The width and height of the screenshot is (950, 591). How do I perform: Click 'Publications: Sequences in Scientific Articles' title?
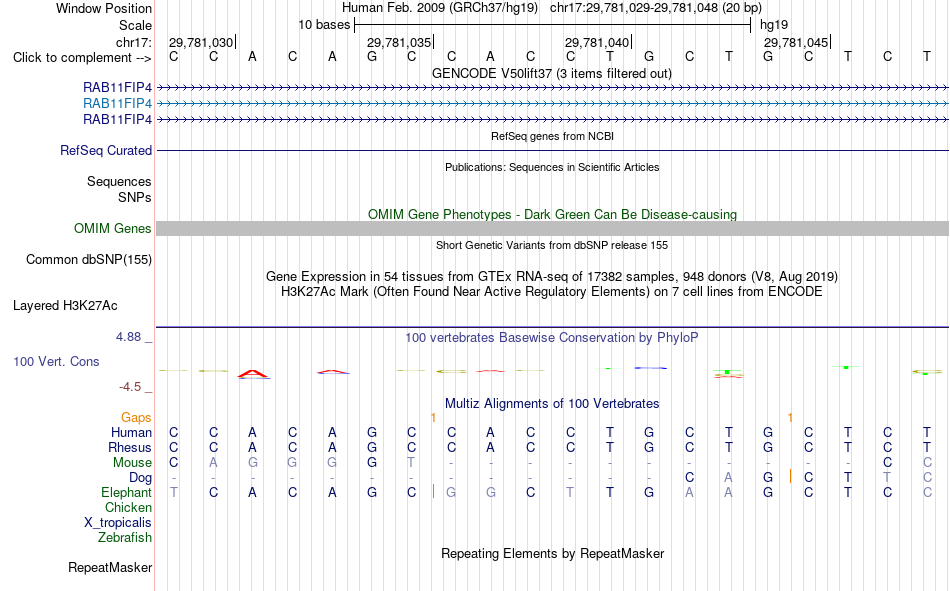(x=552, y=167)
